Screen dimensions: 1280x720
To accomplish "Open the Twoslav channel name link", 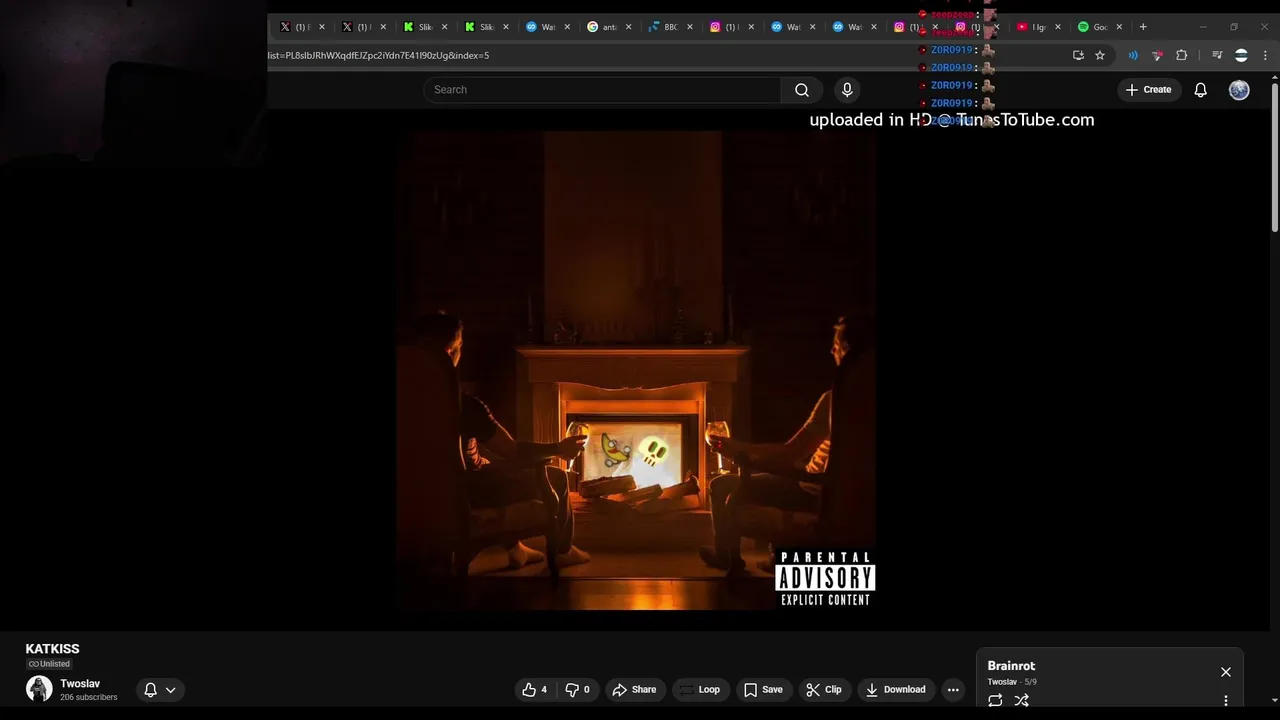I will click(80, 684).
